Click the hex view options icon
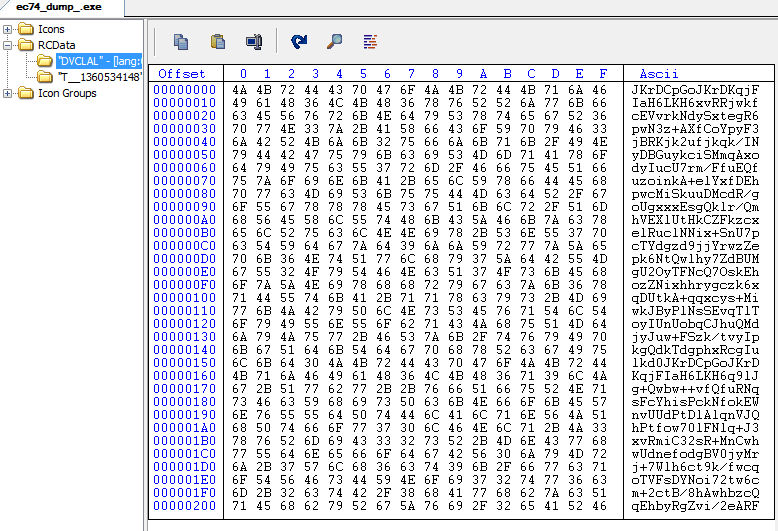This screenshot has width=778, height=531. pos(370,41)
